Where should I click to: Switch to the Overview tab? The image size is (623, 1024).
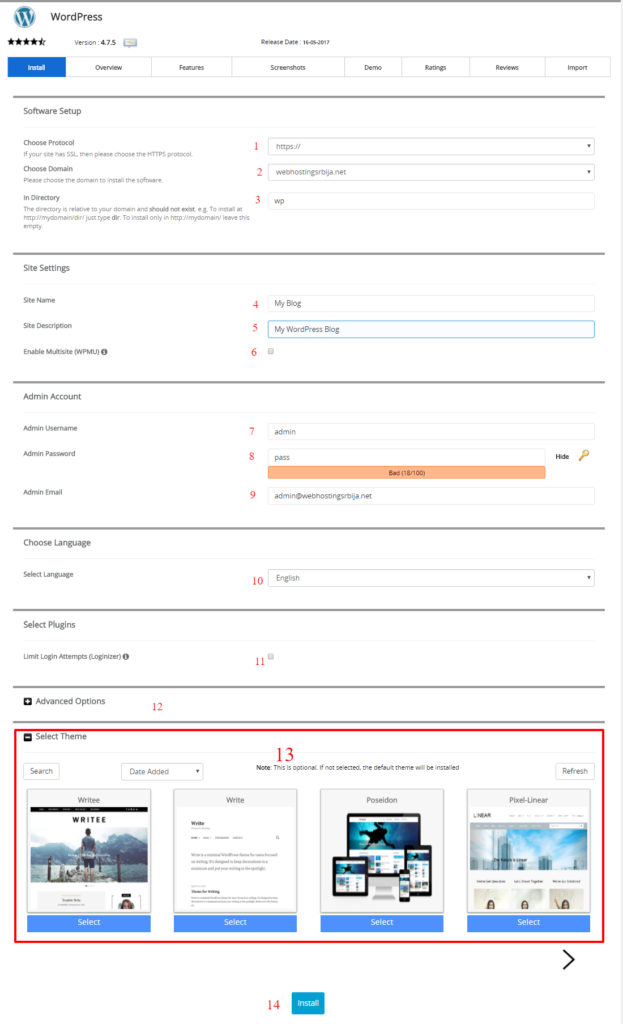108,67
